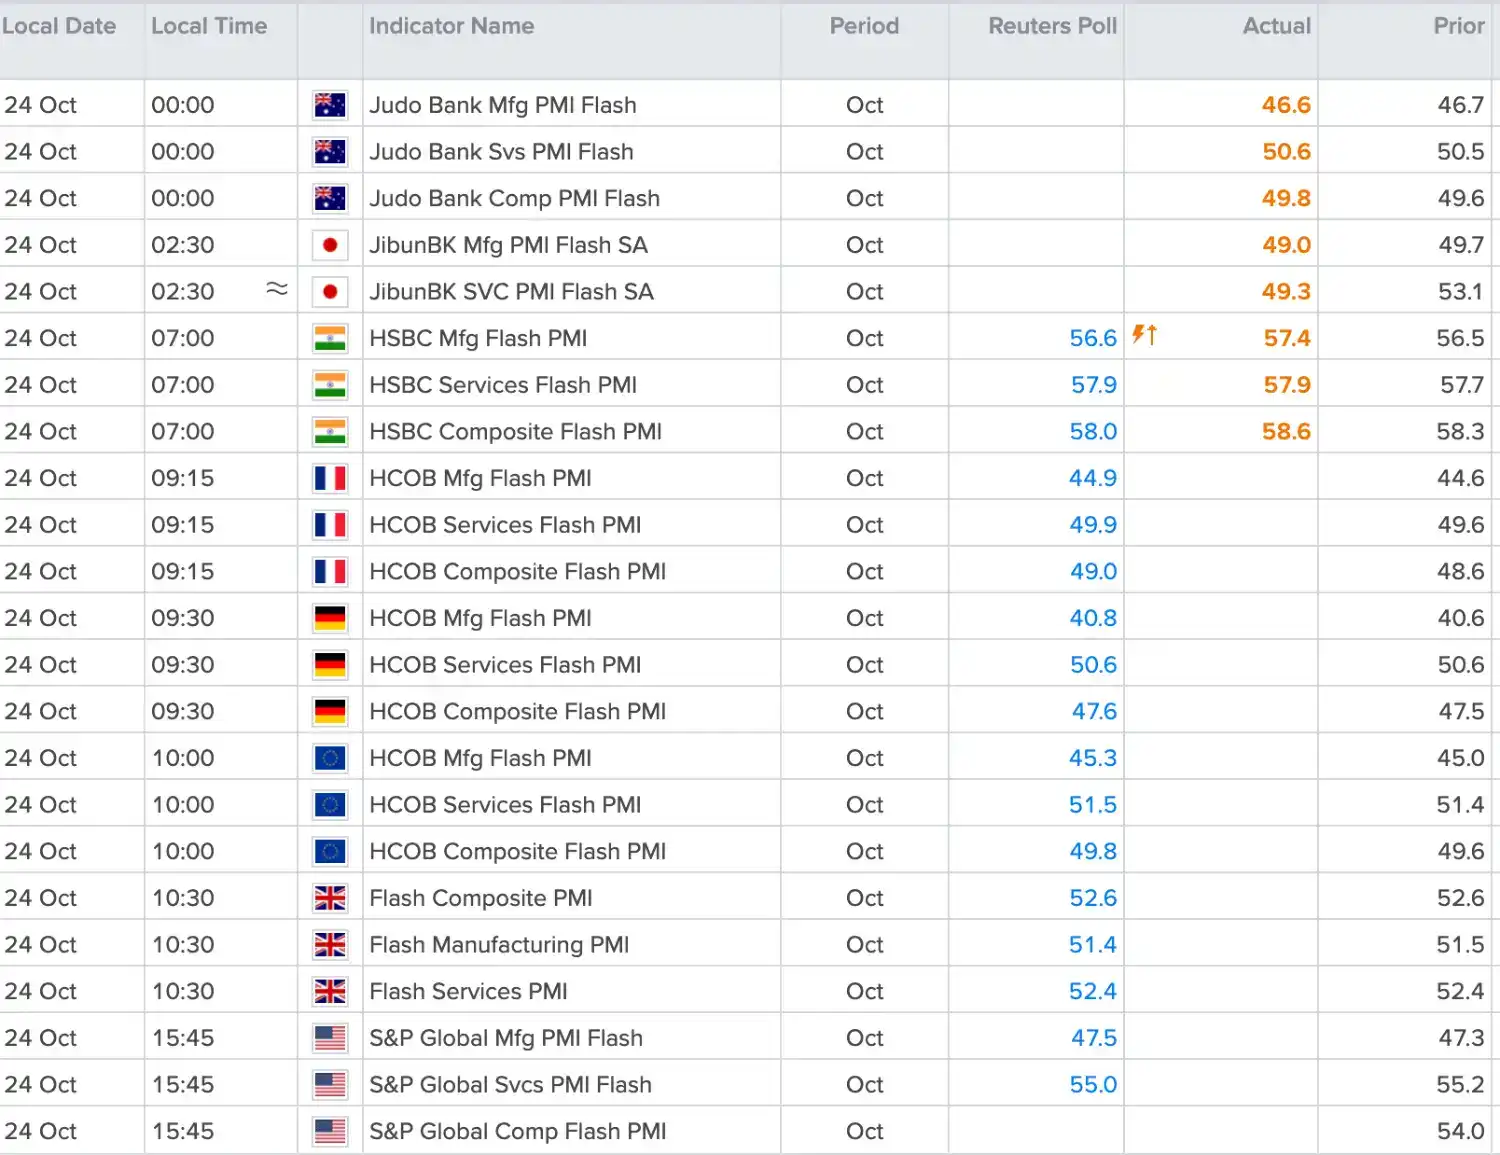
Task: Click the Local Date column header
Action: coord(59,26)
